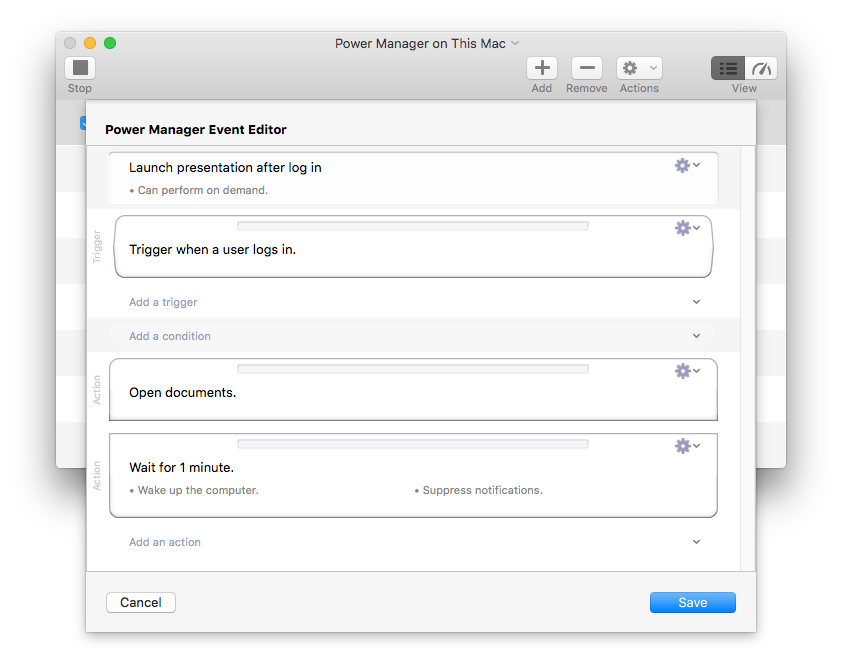Zoom the window with the green button
842x653 pixels.
coord(110,43)
